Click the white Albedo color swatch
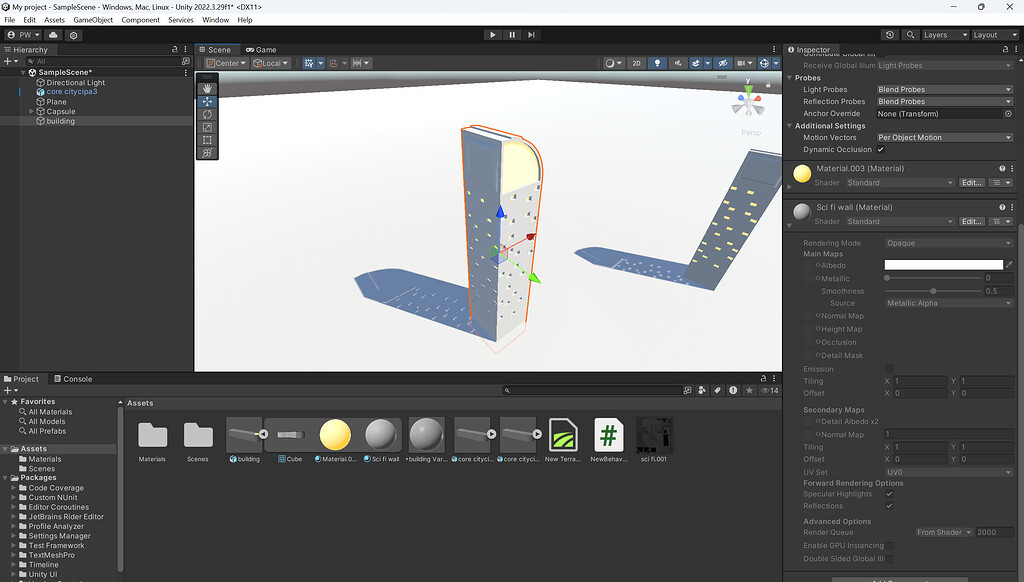Image resolution: width=1024 pixels, height=582 pixels. coord(943,263)
